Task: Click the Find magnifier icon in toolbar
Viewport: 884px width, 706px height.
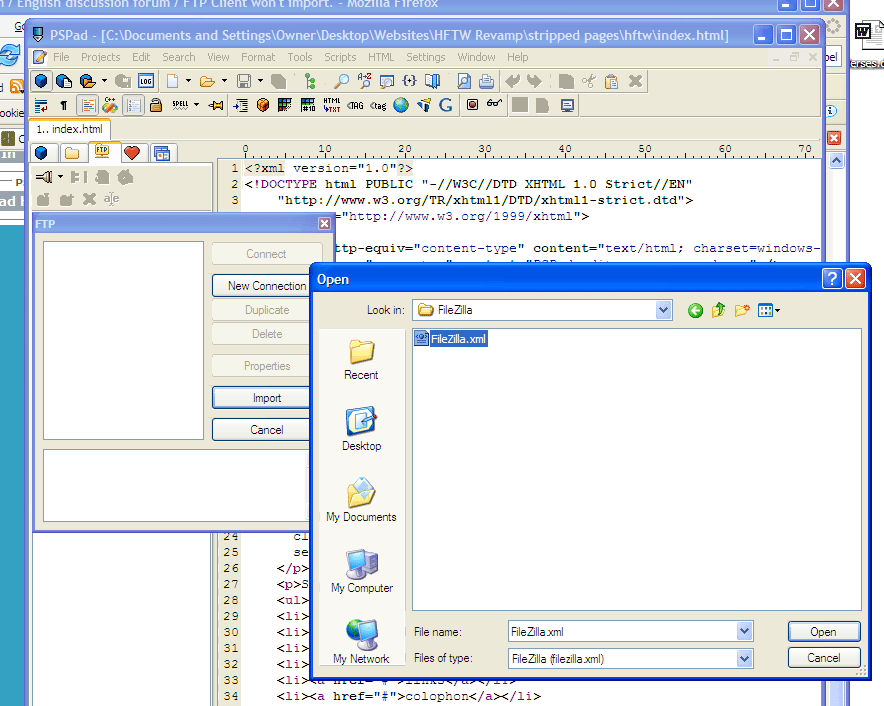Action: pyautogui.click(x=341, y=81)
